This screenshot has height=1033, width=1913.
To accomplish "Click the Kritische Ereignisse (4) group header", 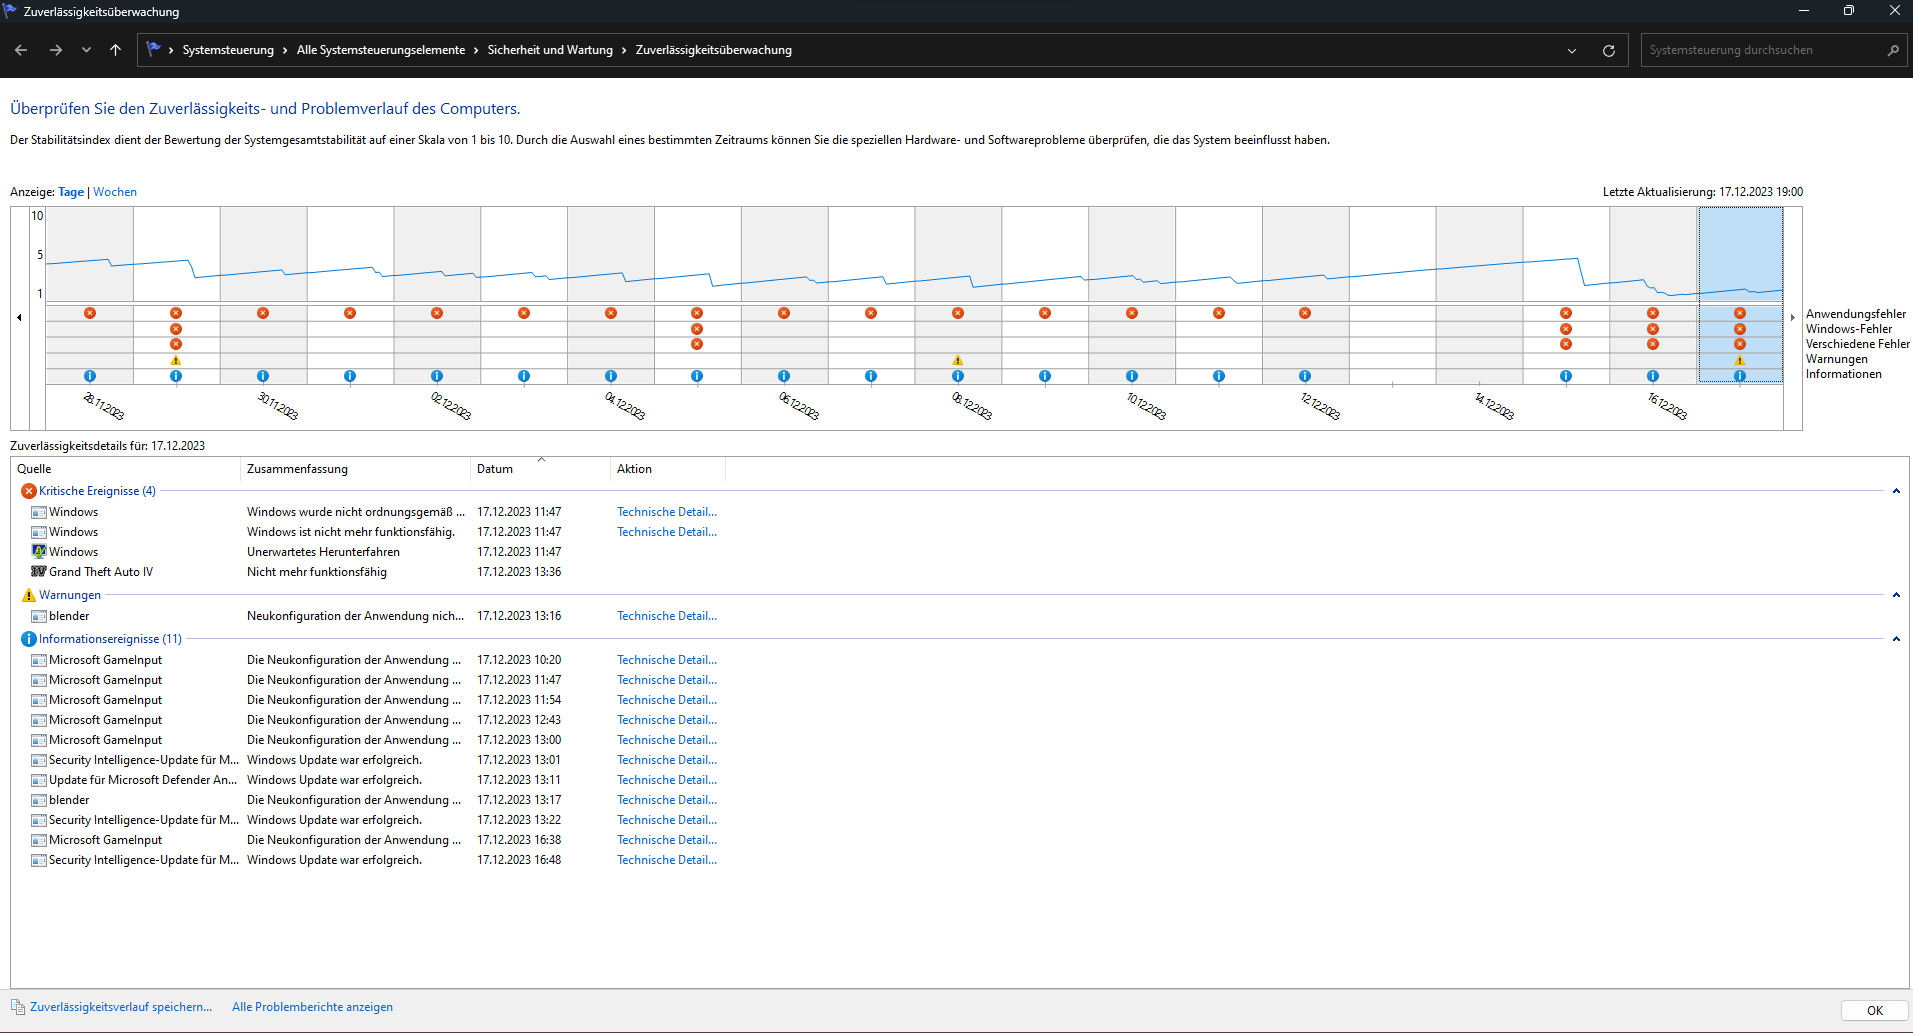I will click(x=97, y=491).
